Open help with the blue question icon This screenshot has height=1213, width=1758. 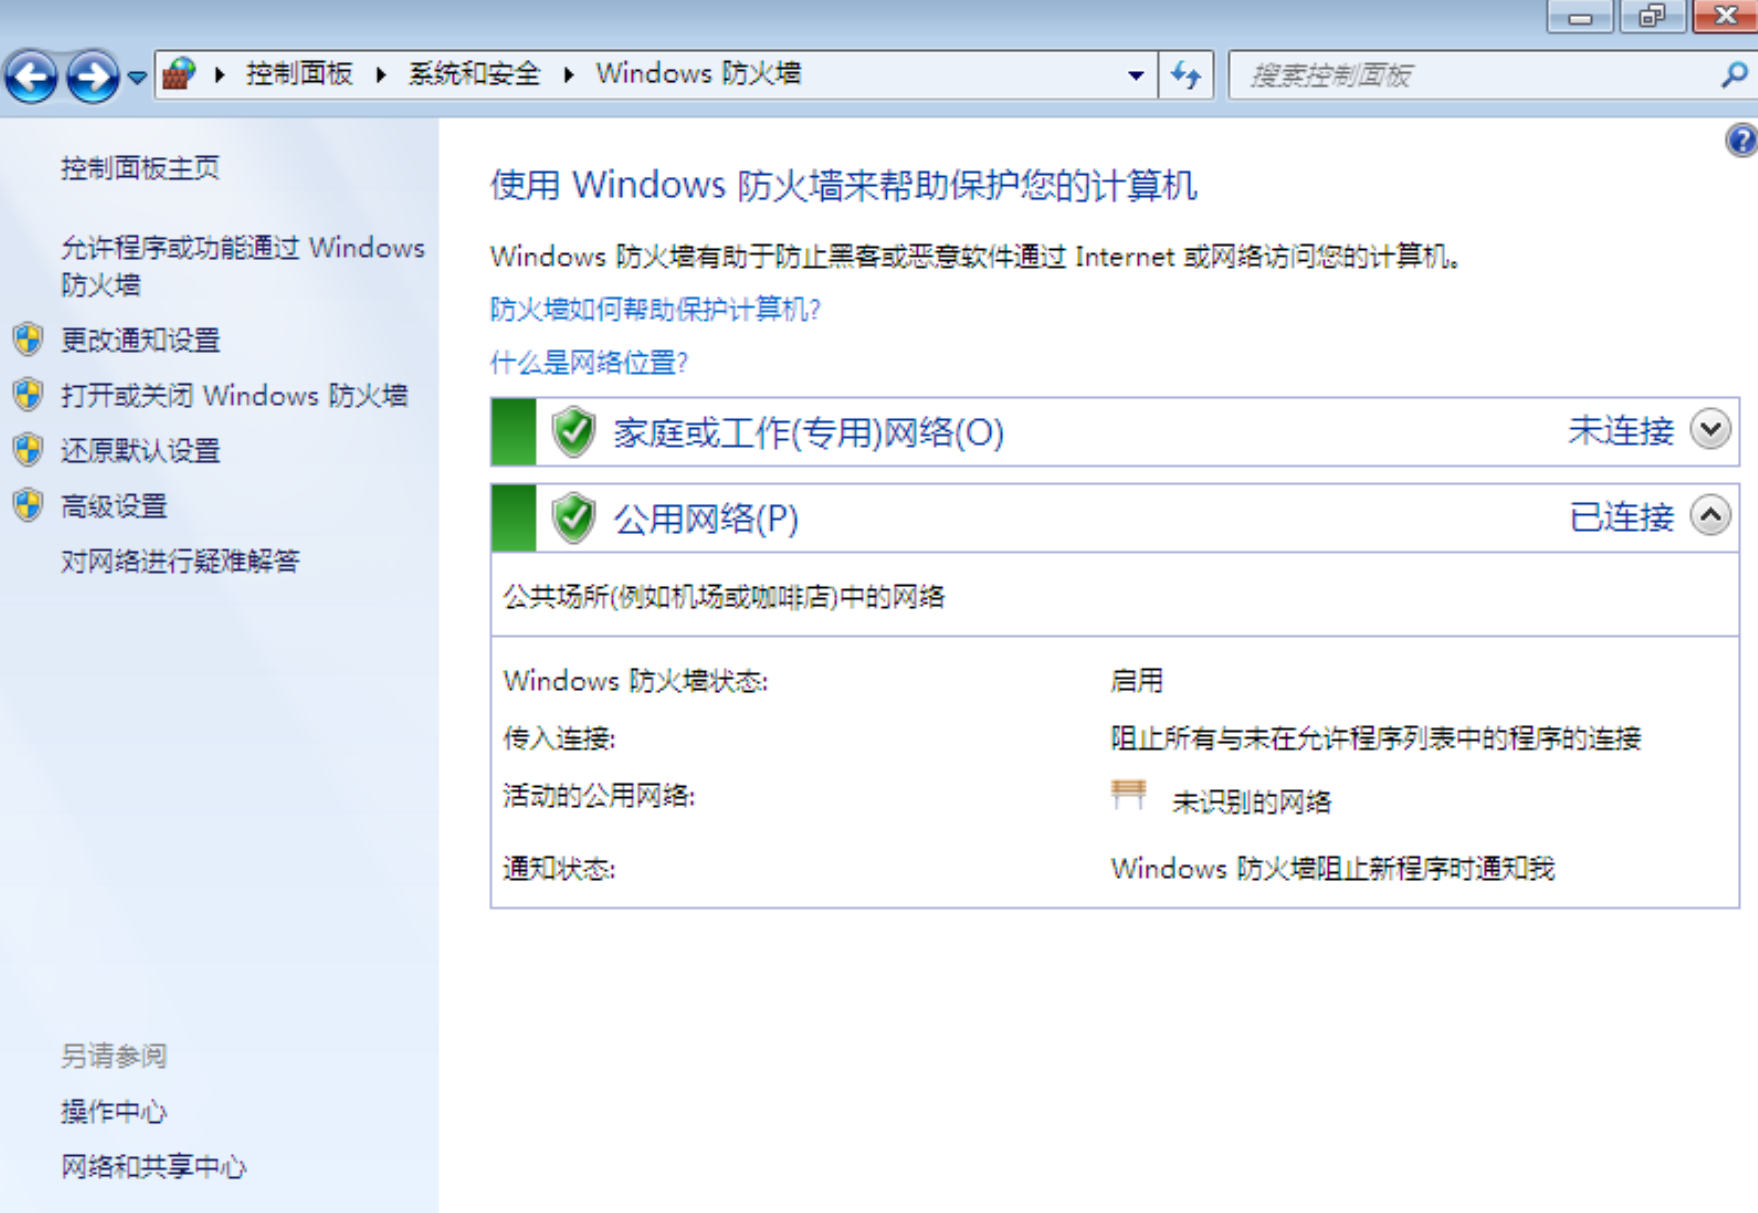pos(1743,140)
